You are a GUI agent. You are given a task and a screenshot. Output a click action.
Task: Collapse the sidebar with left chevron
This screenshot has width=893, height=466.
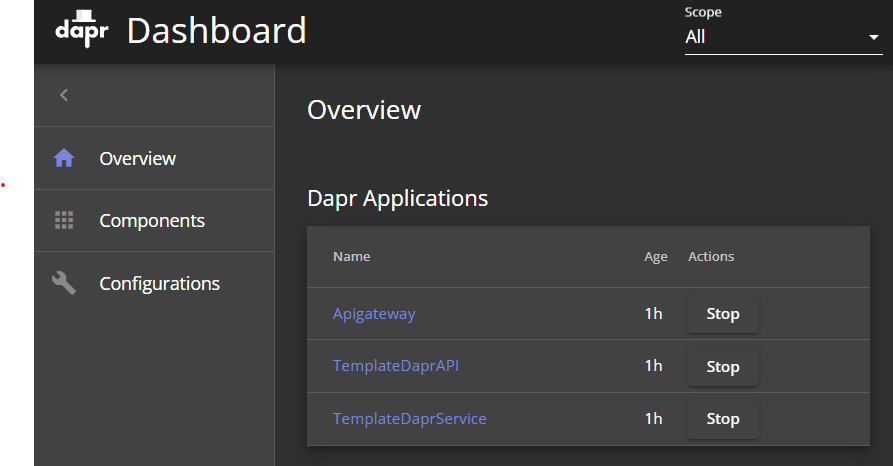(64, 95)
